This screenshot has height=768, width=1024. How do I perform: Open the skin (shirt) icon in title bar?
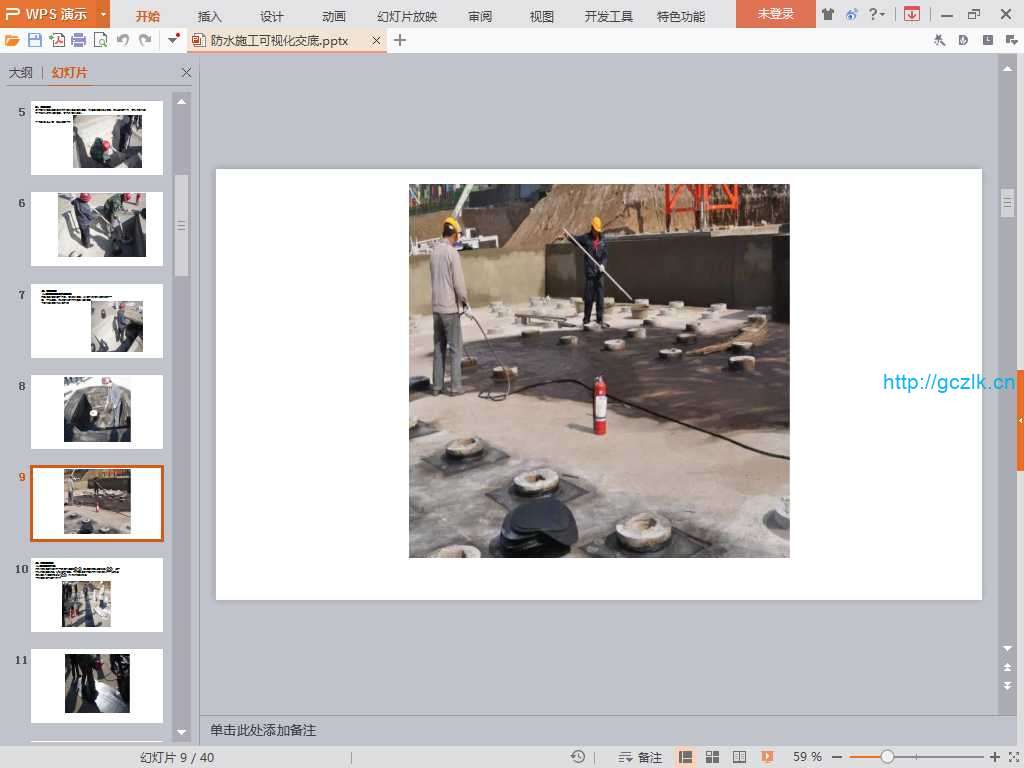pyautogui.click(x=828, y=14)
